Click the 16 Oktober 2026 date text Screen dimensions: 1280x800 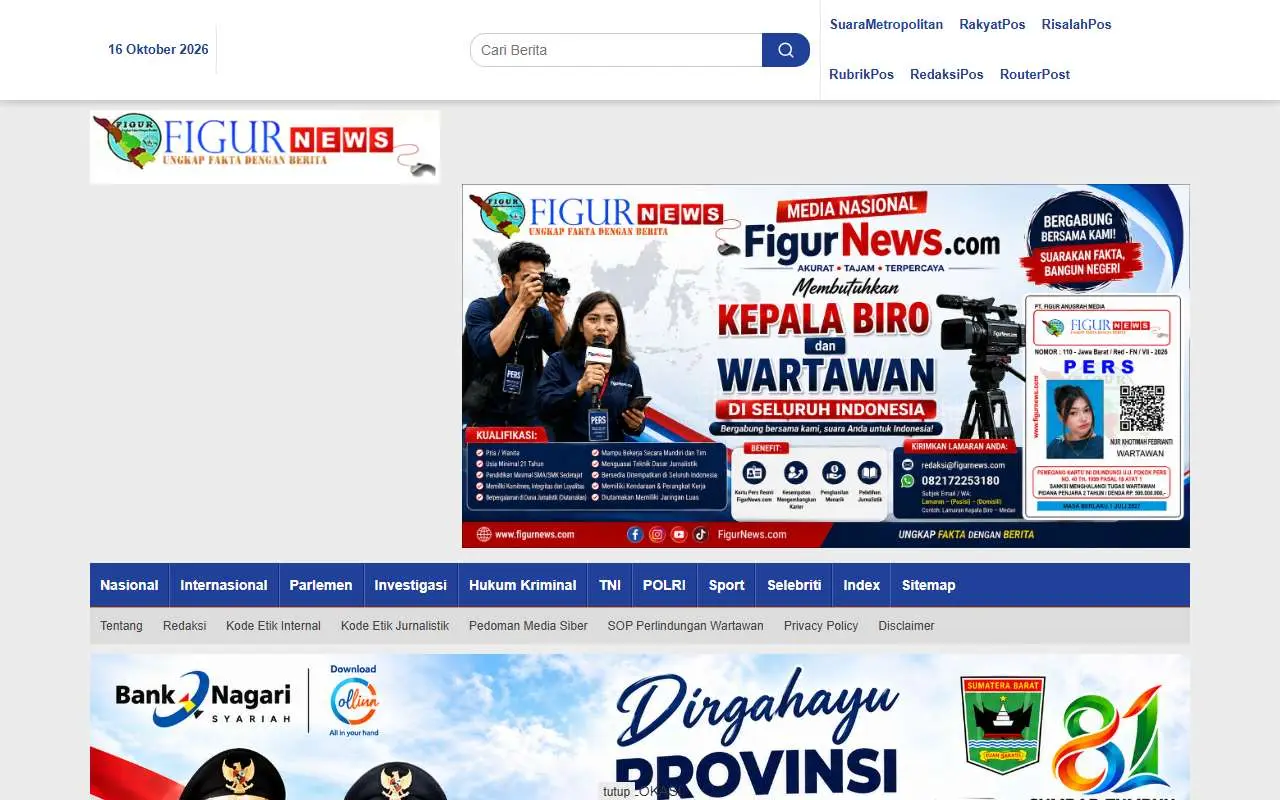click(158, 50)
